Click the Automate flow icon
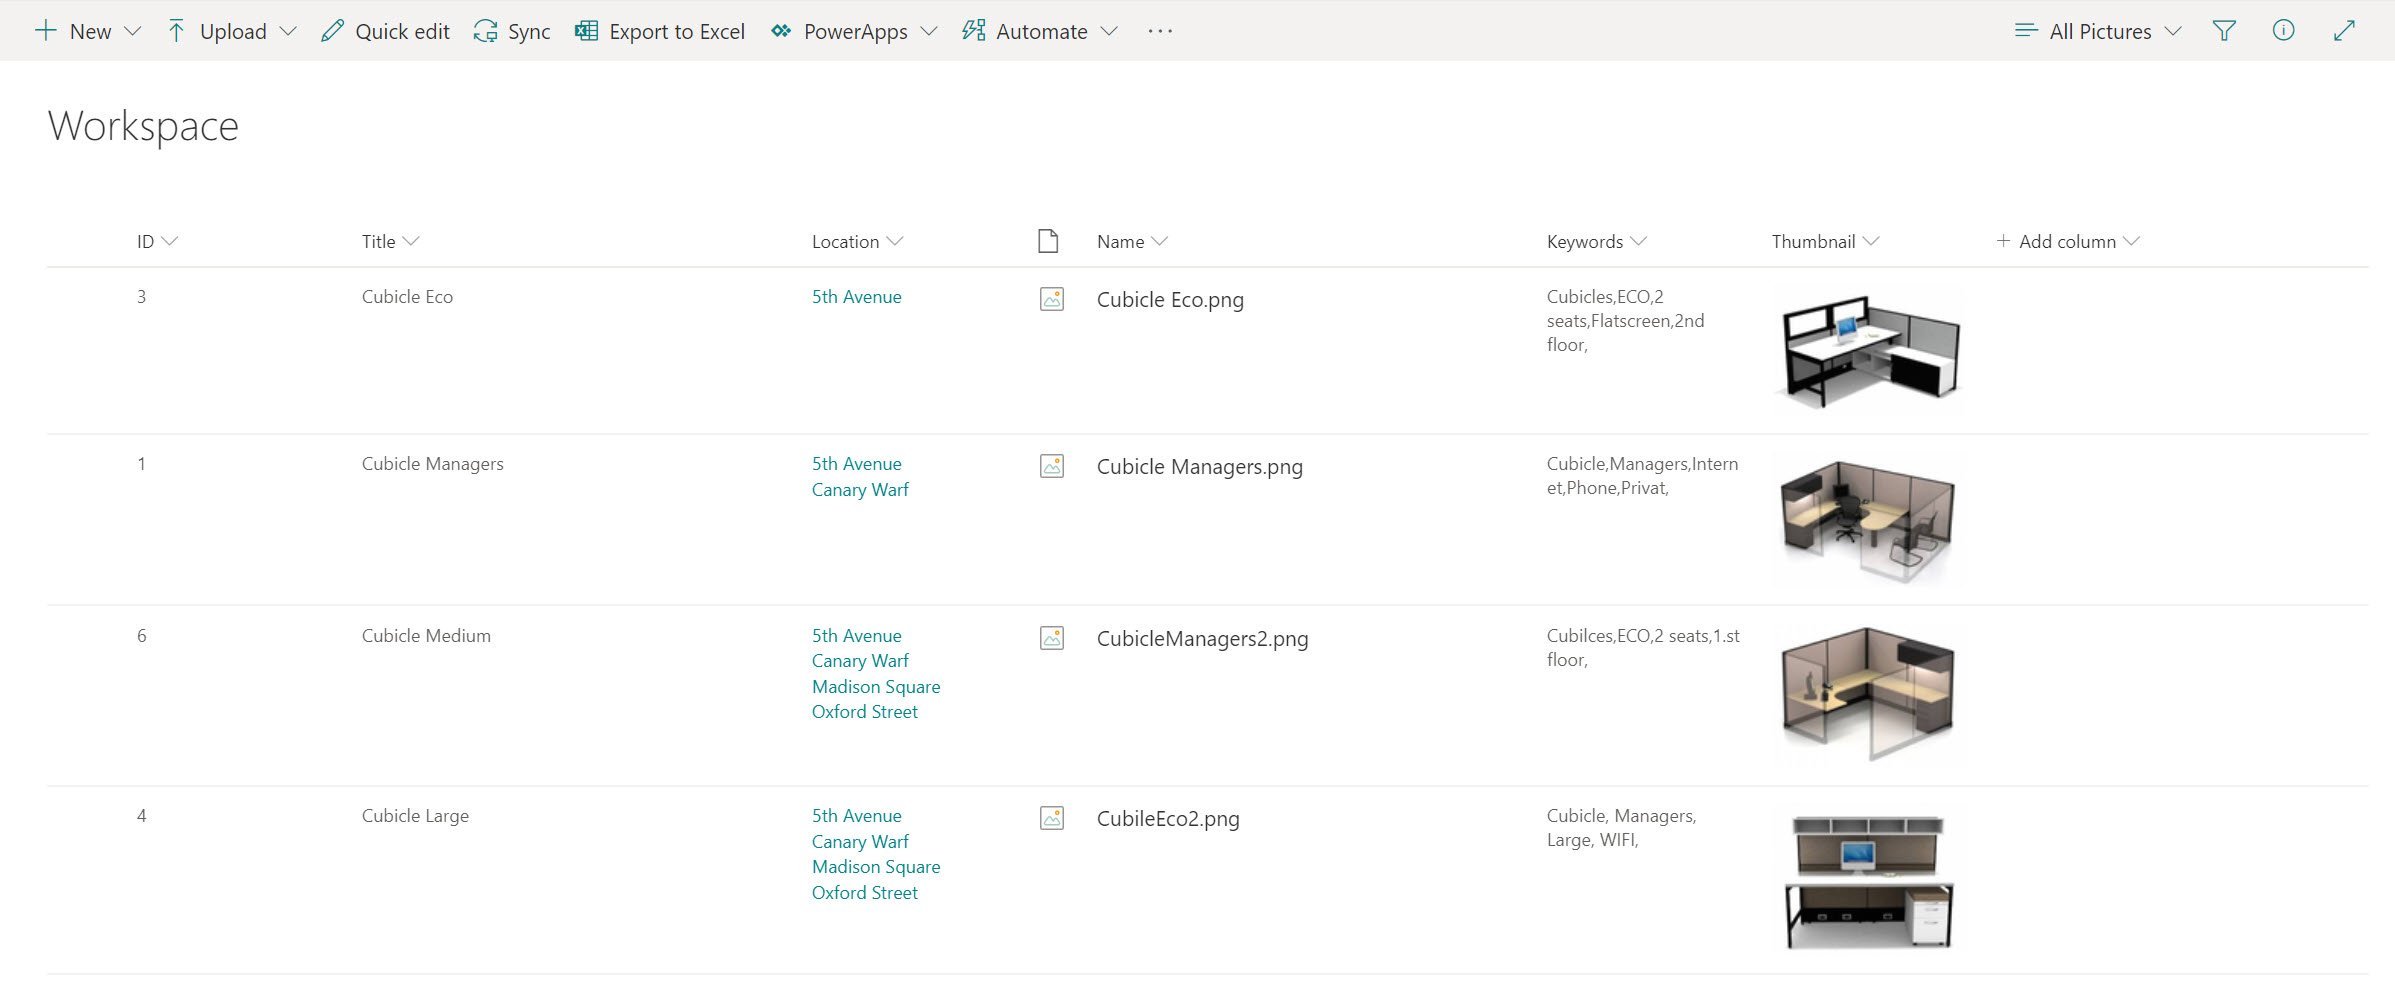The width and height of the screenshot is (2395, 995). 971,31
